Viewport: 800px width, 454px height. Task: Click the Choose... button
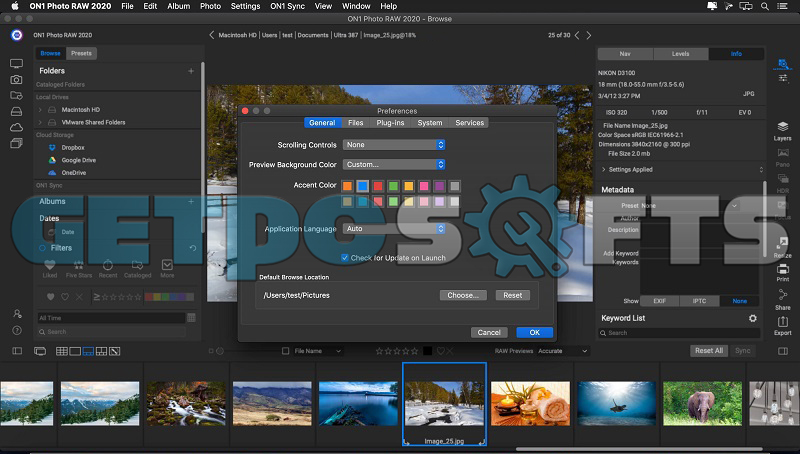[x=463, y=295]
